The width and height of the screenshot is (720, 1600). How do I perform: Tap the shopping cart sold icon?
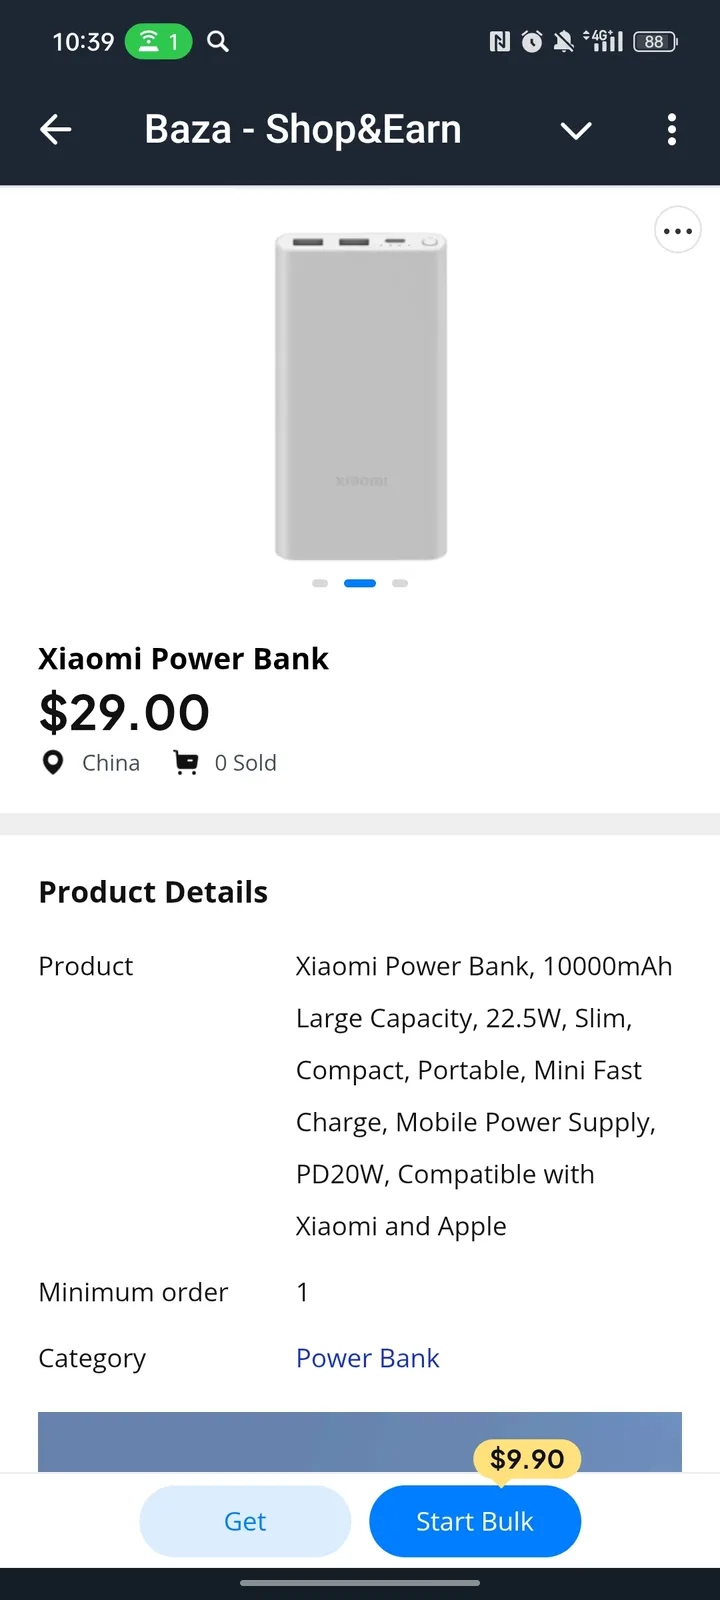pyautogui.click(x=186, y=763)
